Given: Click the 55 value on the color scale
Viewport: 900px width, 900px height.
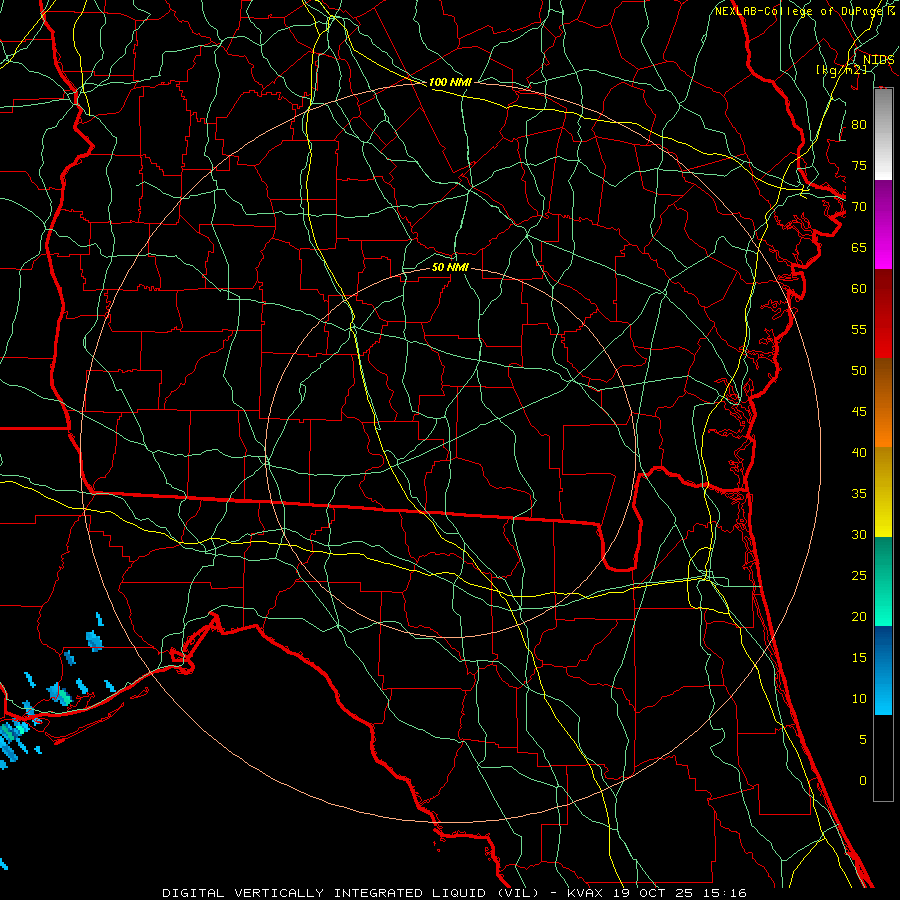Looking at the screenshot, I should tap(859, 329).
